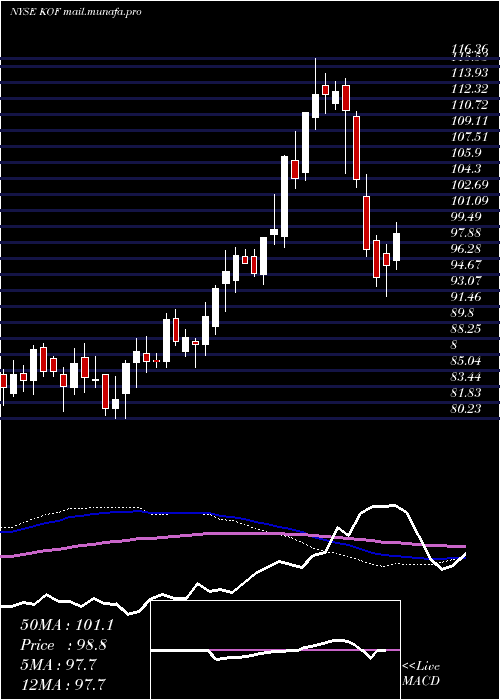This screenshot has width=500, height=700.
Task: Click the 96.28 price axis label
Action: (467, 249)
